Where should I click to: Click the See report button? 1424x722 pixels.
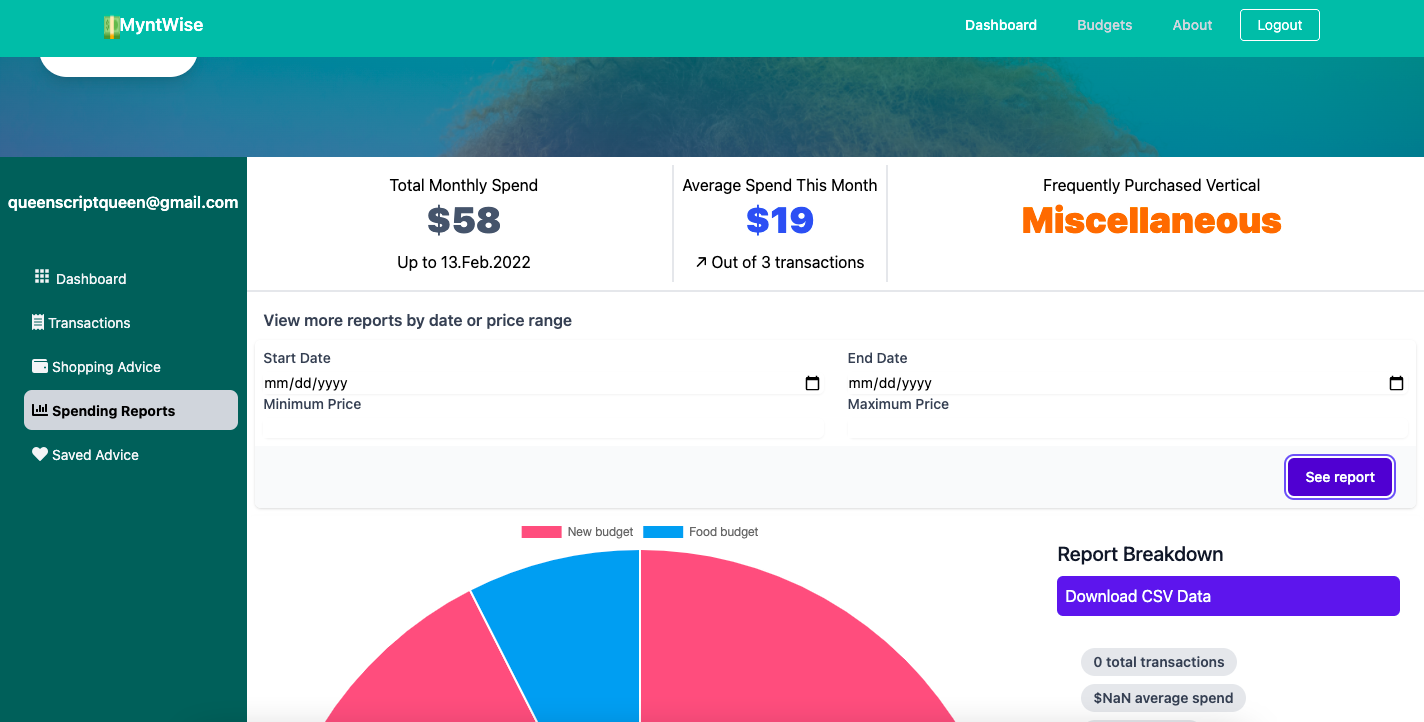(1340, 477)
